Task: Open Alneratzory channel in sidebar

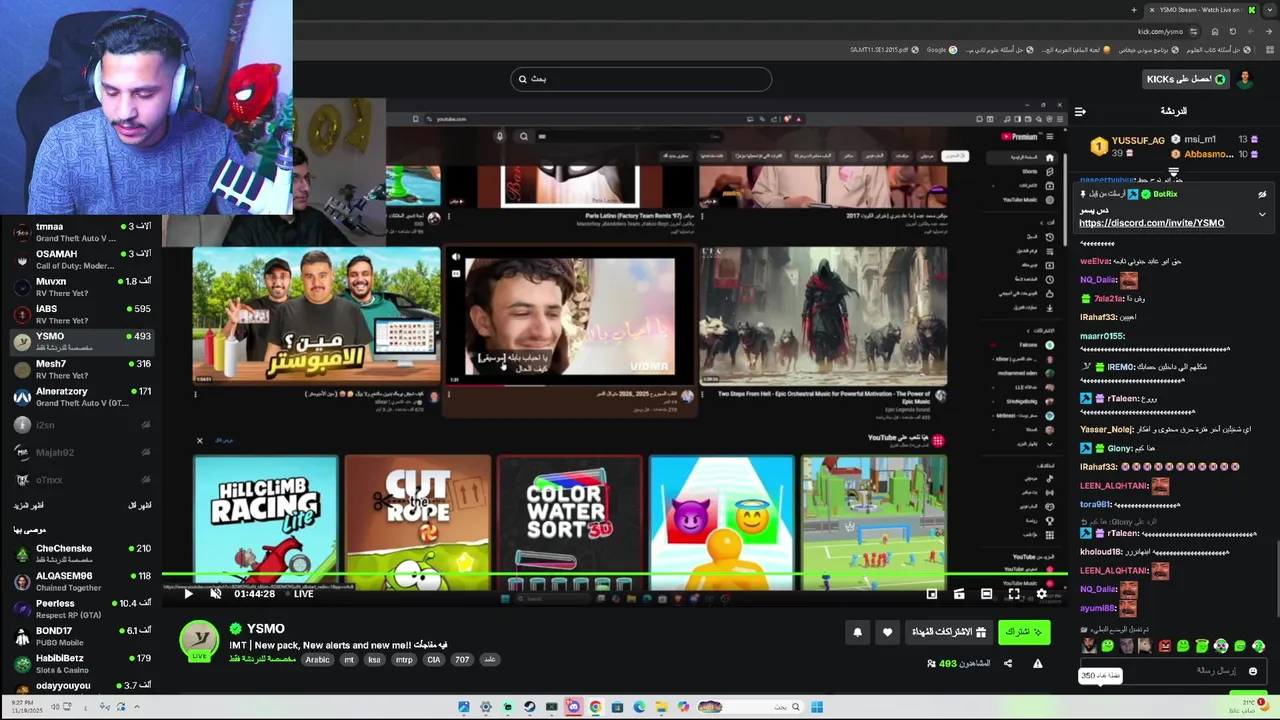Action: (82, 396)
